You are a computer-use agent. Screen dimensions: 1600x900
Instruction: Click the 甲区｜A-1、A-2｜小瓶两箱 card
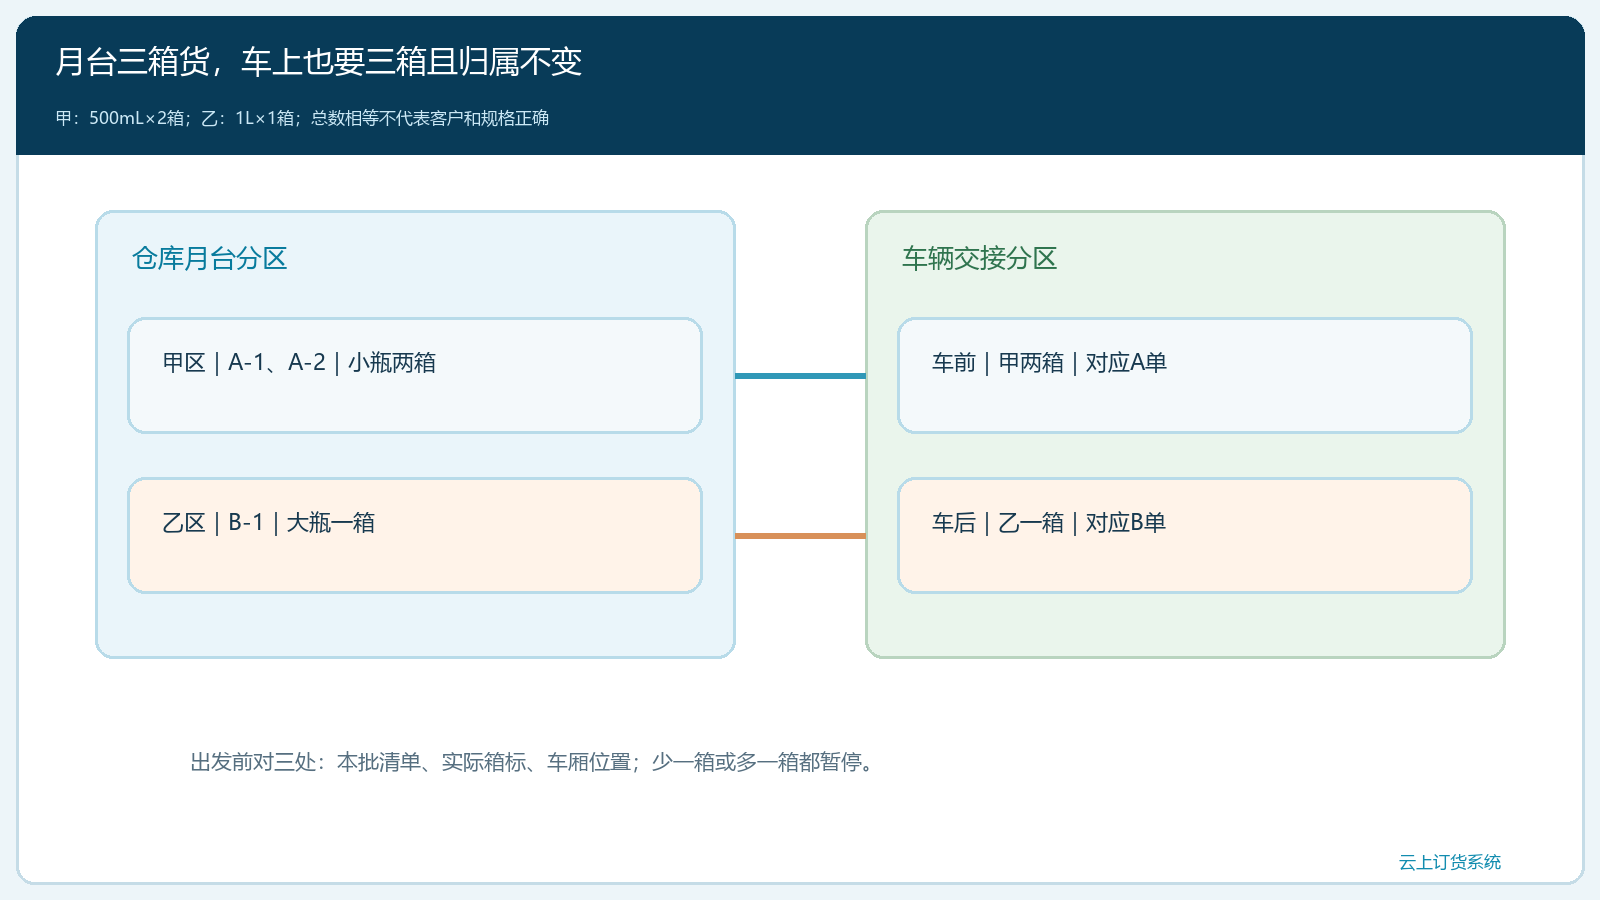415,375
